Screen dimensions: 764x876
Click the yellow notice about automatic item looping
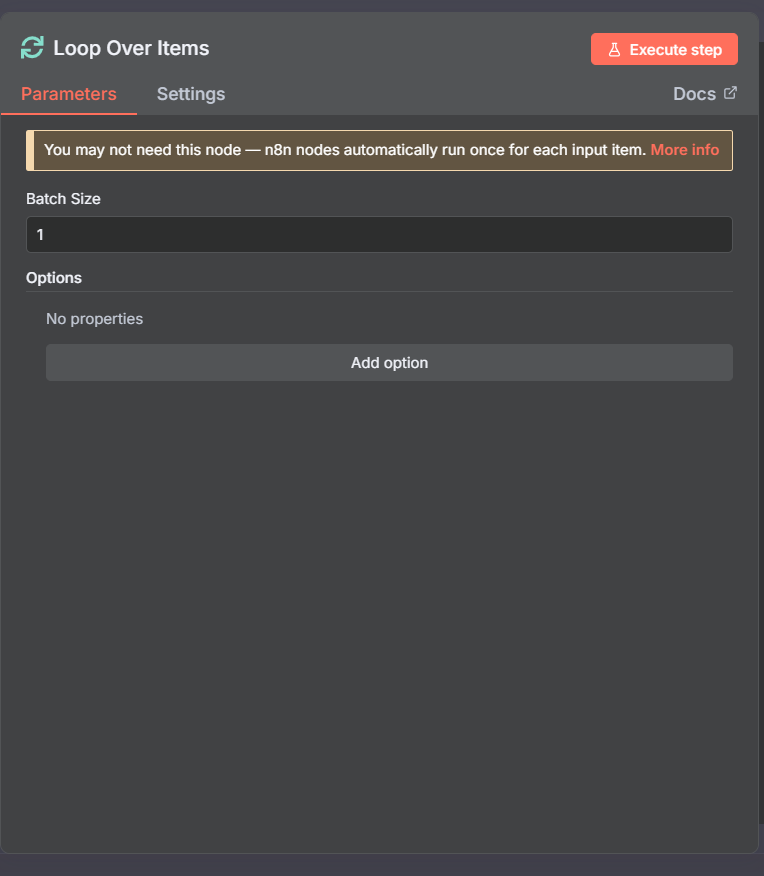(x=340, y=150)
